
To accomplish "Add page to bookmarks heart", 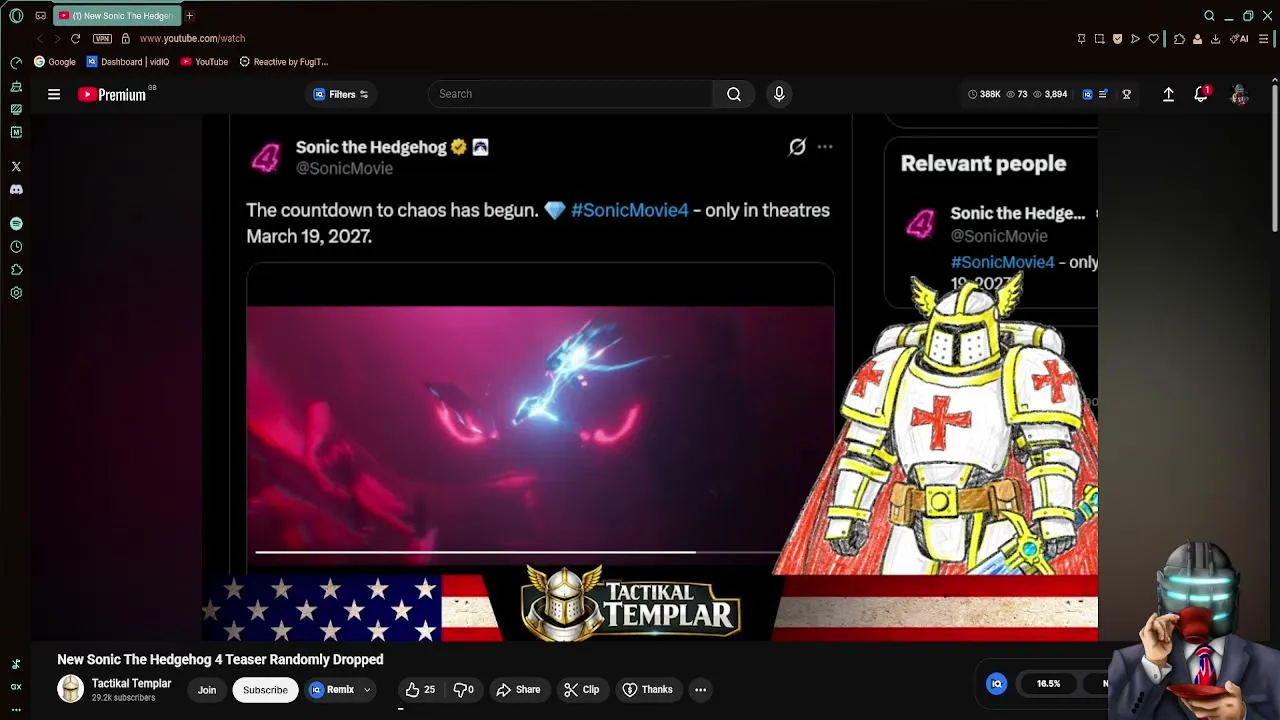I will 1153,39.
